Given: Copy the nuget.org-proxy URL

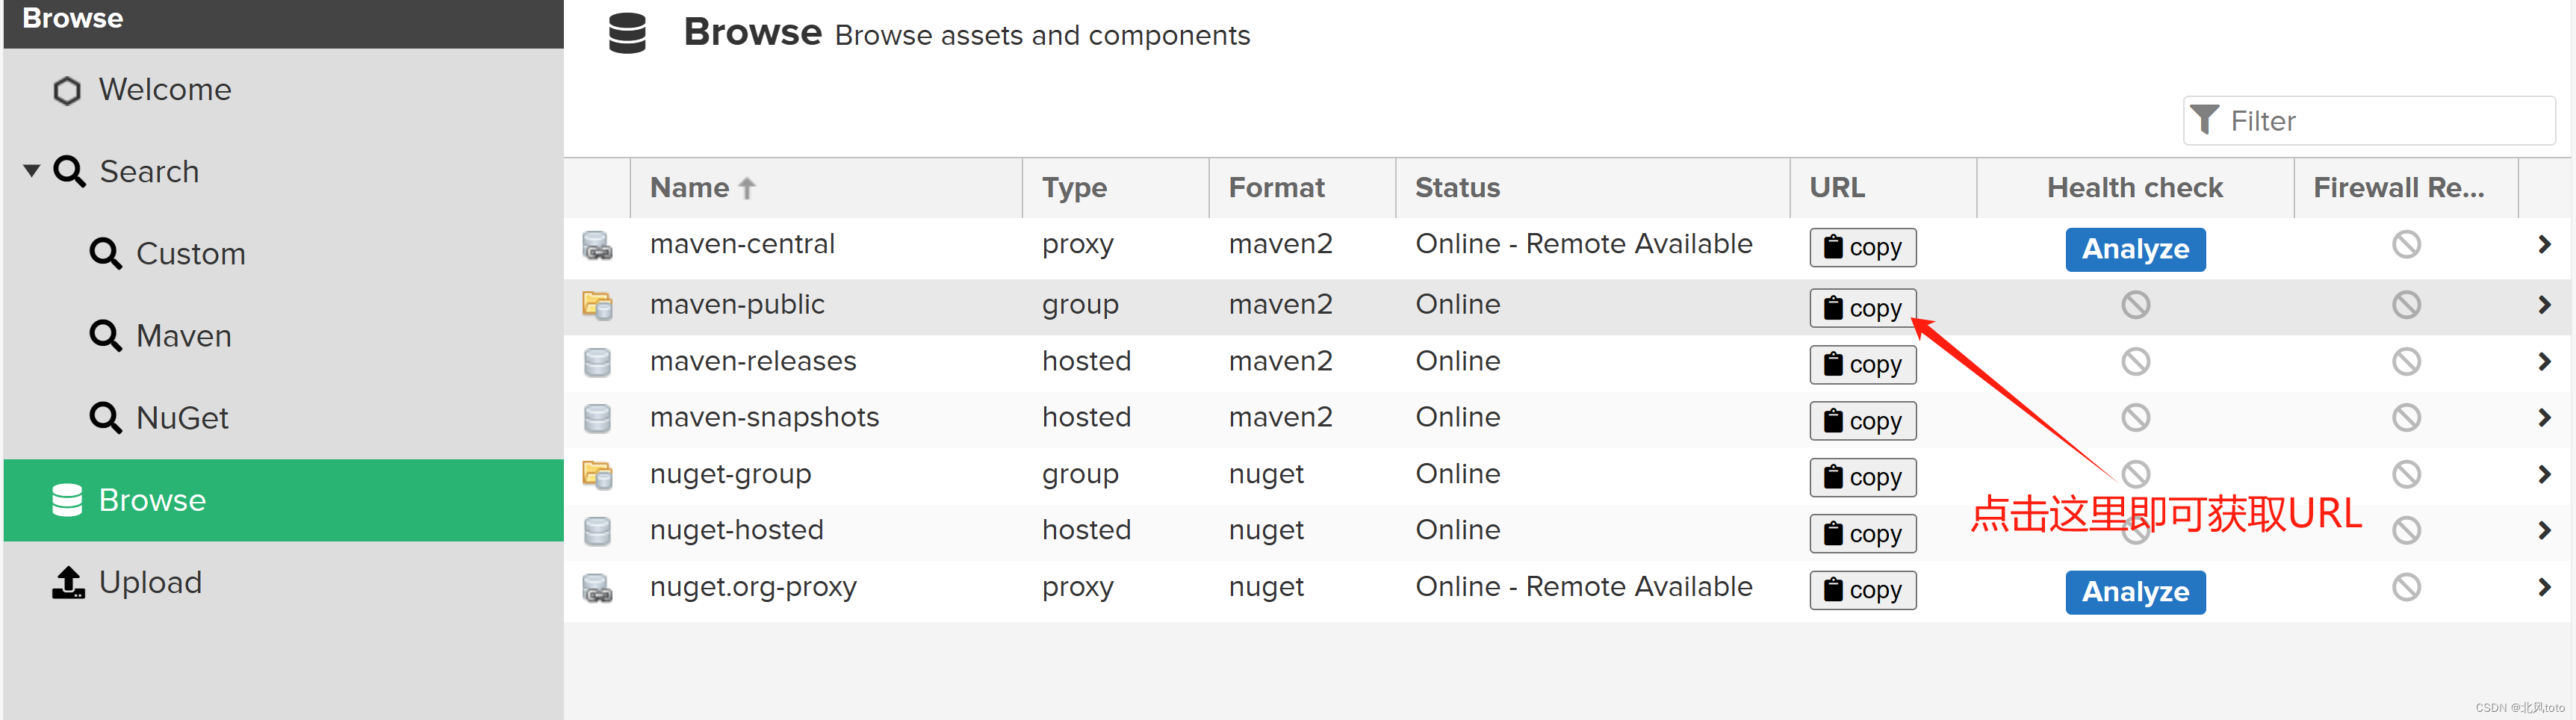Looking at the screenshot, I should pyautogui.click(x=1862, y=590).
